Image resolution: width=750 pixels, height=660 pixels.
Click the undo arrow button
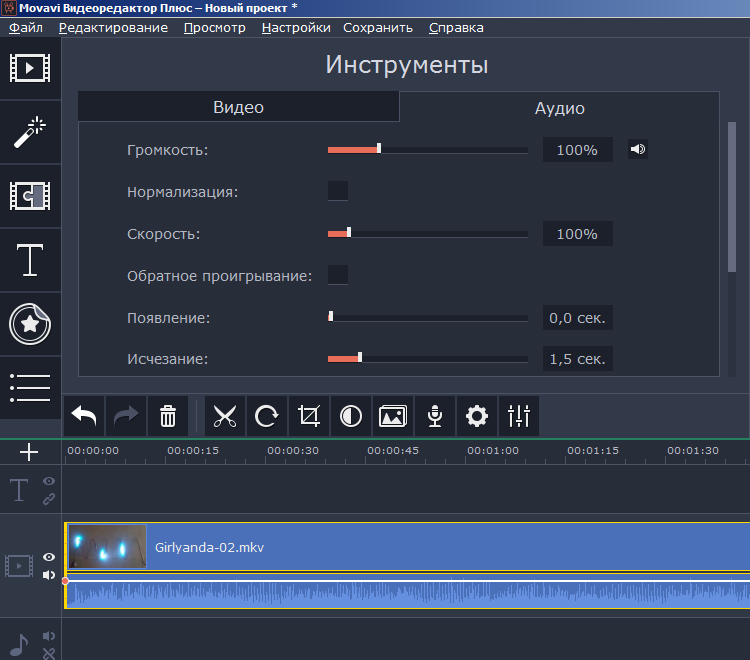85,416
